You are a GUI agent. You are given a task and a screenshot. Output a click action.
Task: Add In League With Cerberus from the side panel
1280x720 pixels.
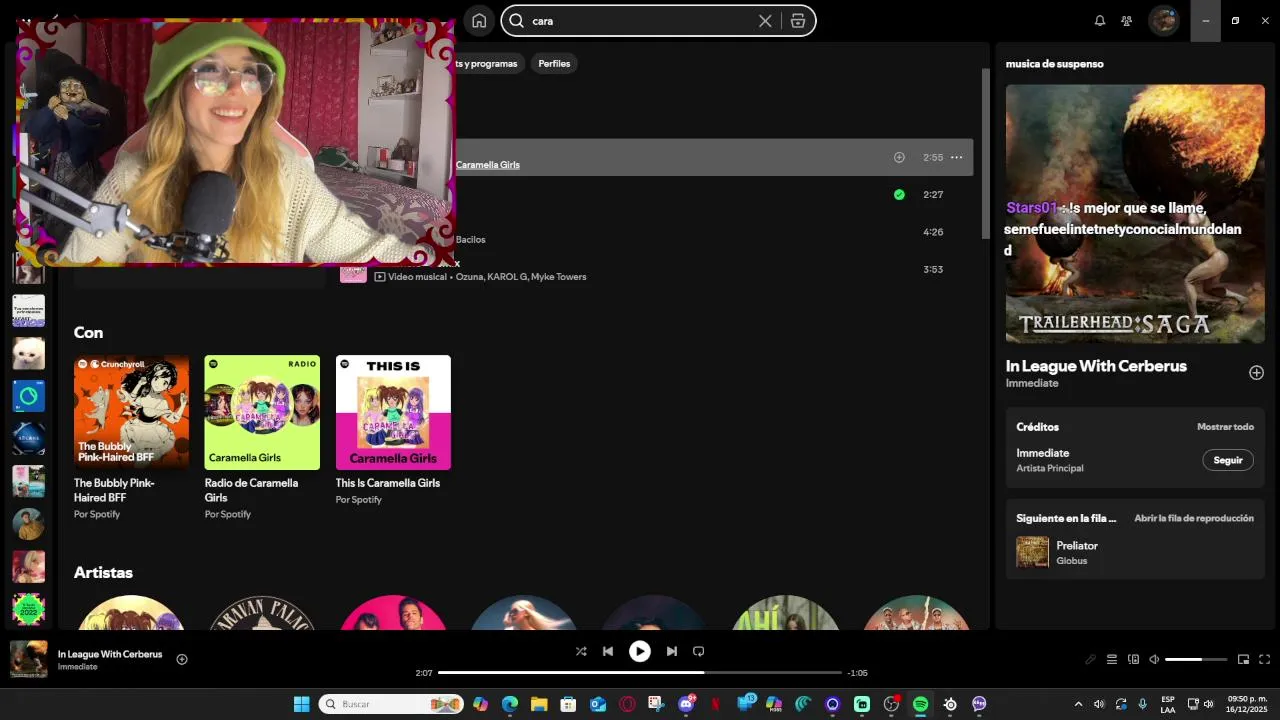click(x=1256, y=373)
